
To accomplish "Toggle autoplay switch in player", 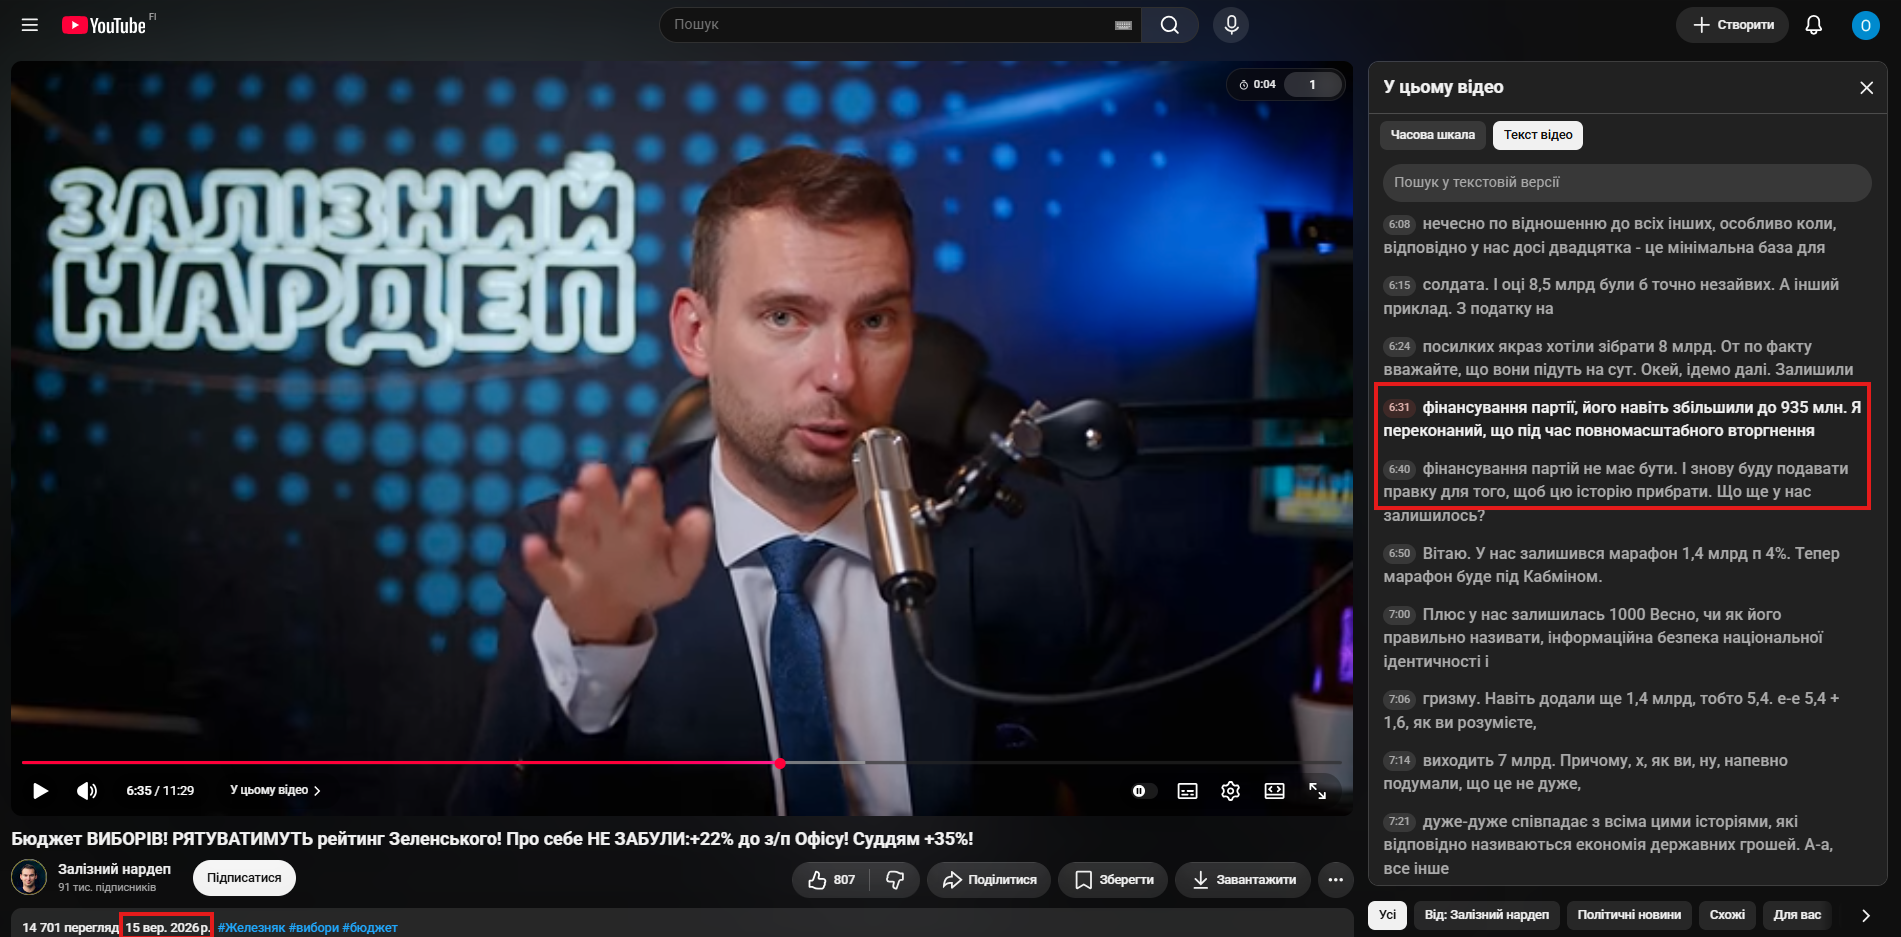I will click(1144, 791).
